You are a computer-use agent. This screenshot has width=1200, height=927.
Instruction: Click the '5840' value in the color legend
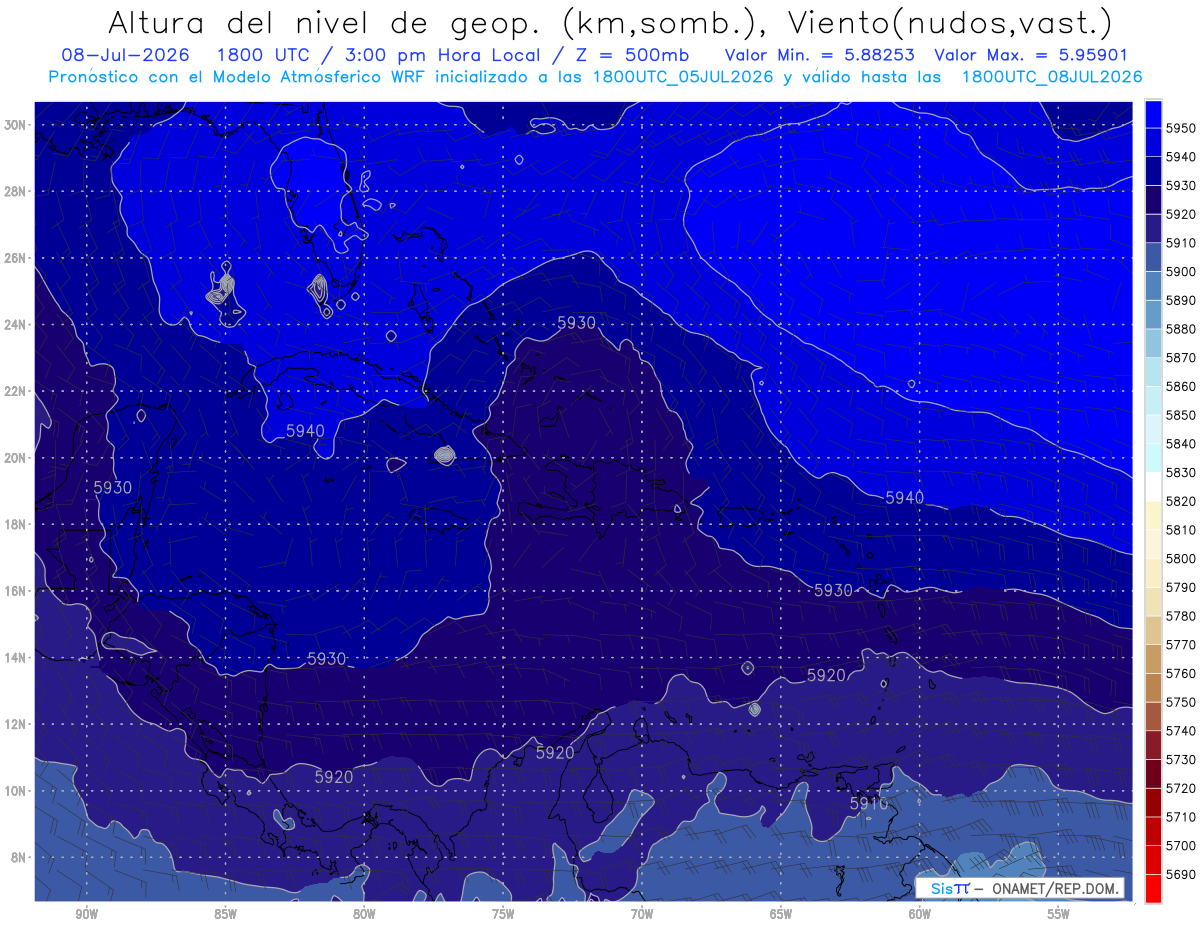click(x=1180, y=443)
